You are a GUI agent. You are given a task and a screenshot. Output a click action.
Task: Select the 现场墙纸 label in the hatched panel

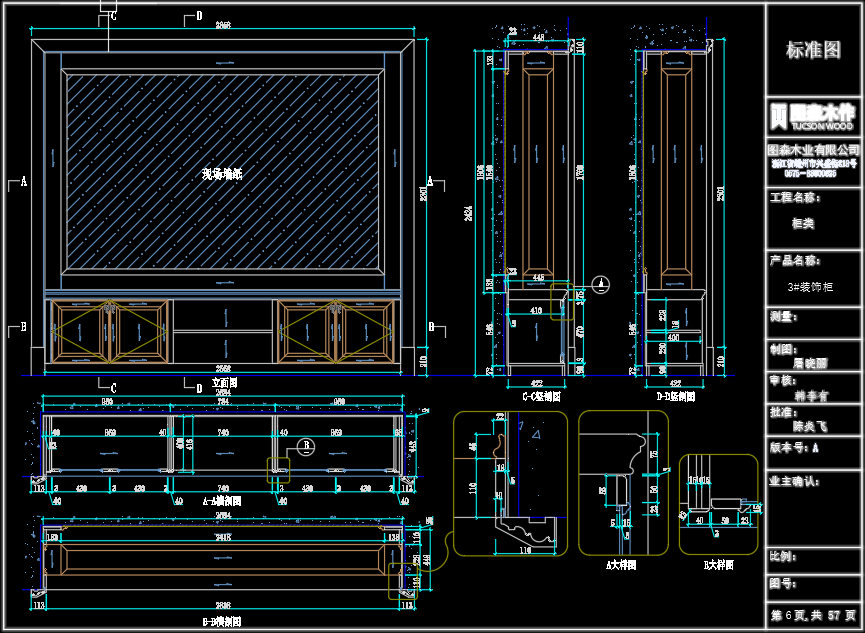click(222, 174)
